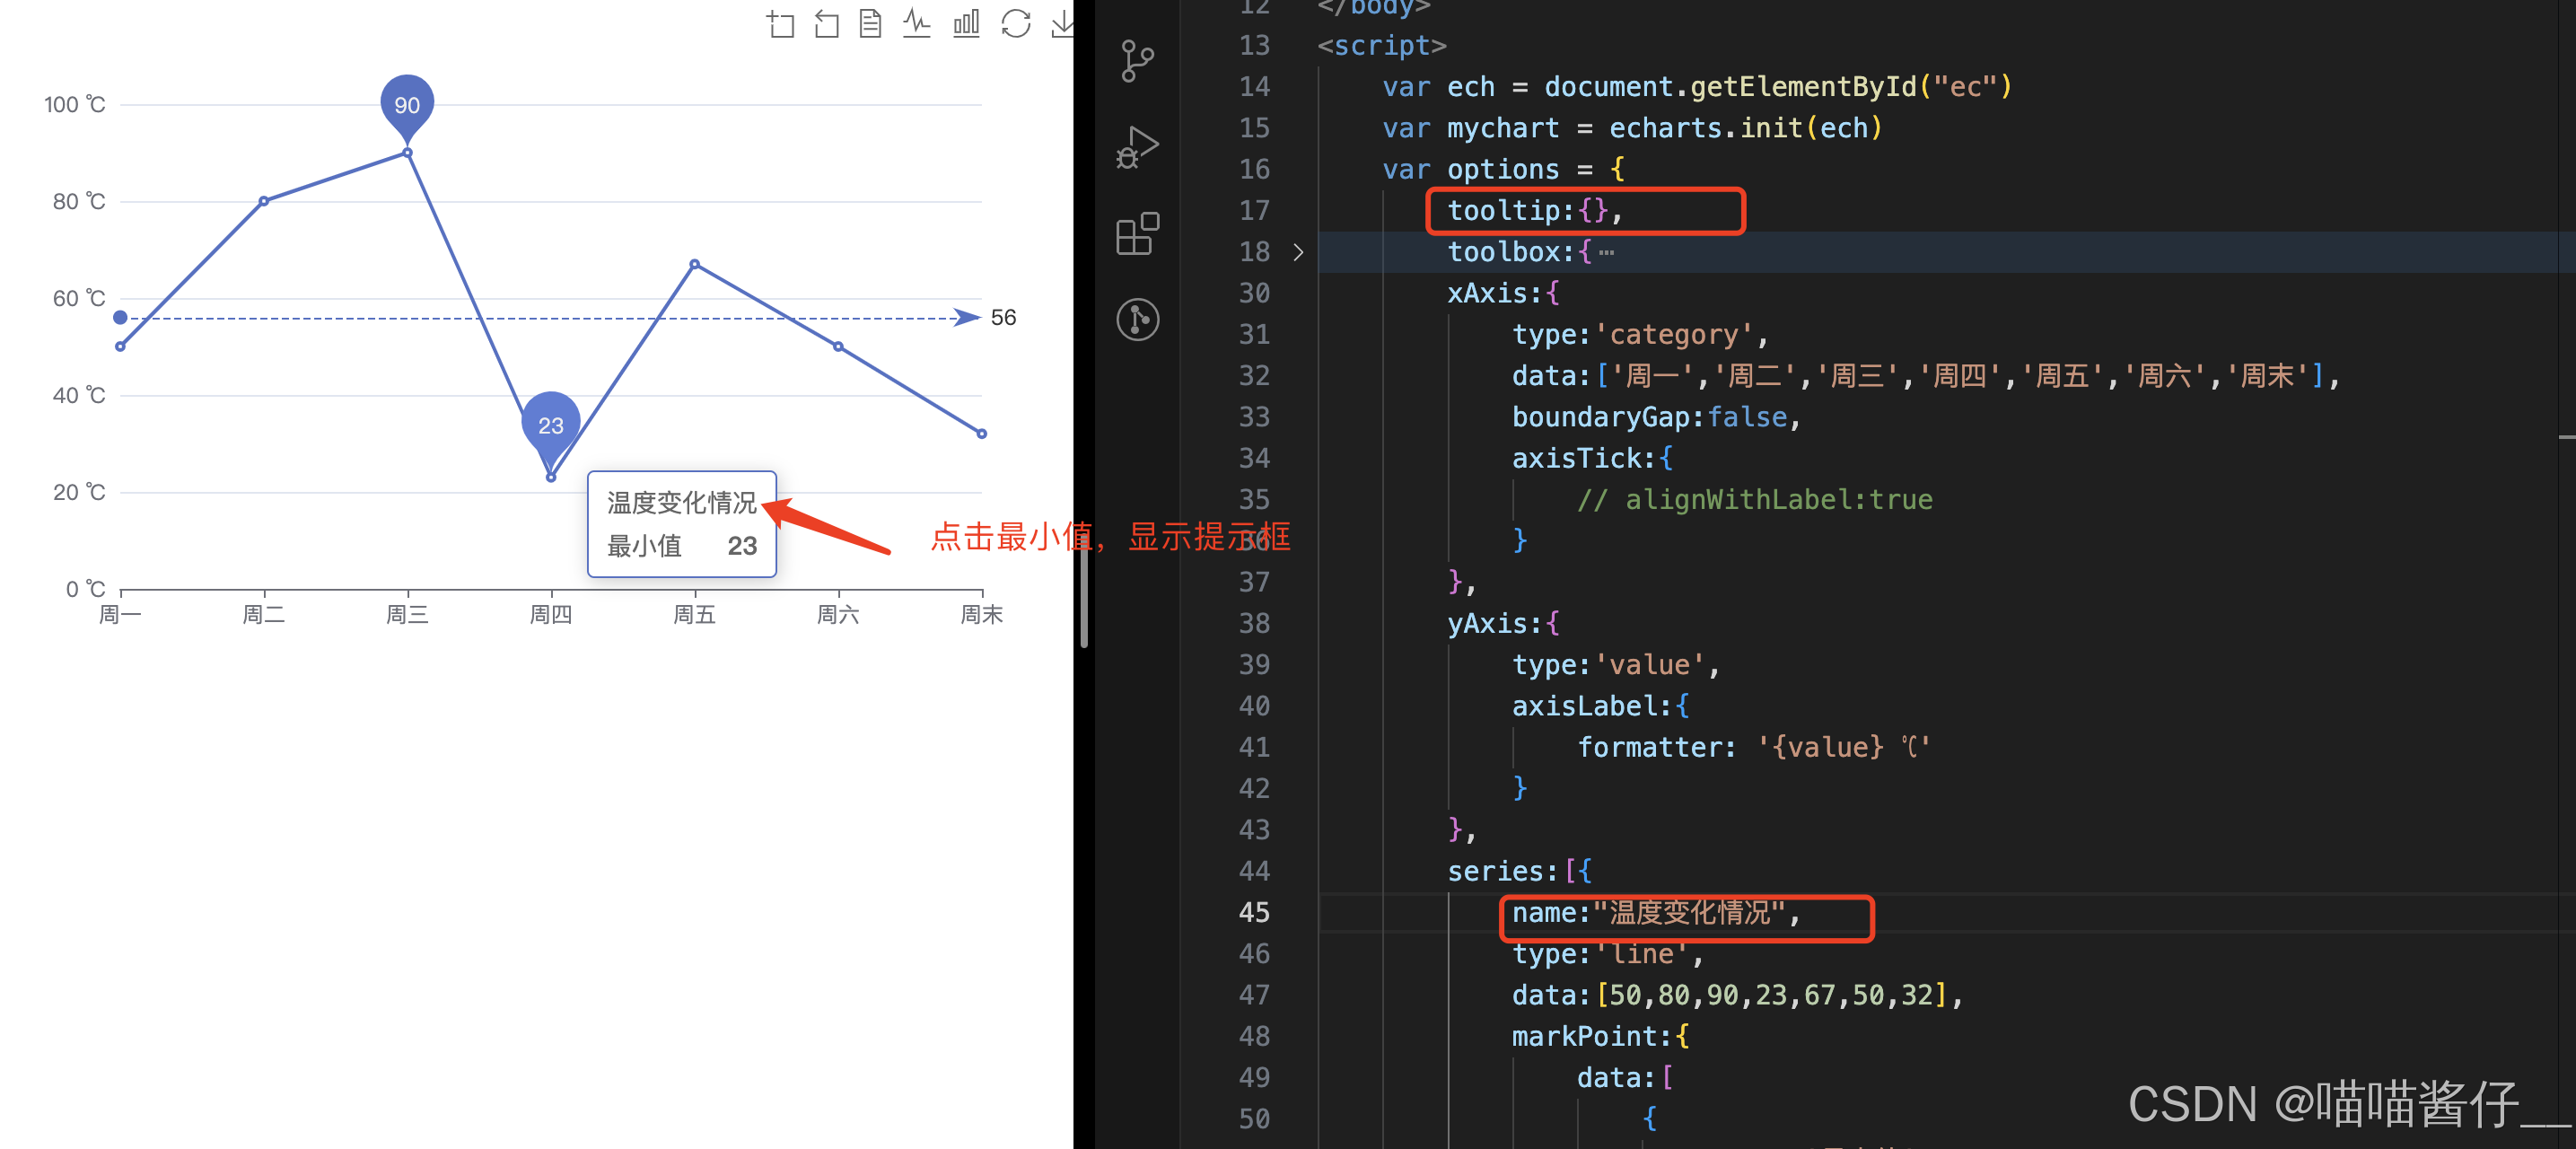2576x1149 pixels.
Task: Click the 60 ℃ y-axis label
Action: pyautogui.click(x=79, y=299)
